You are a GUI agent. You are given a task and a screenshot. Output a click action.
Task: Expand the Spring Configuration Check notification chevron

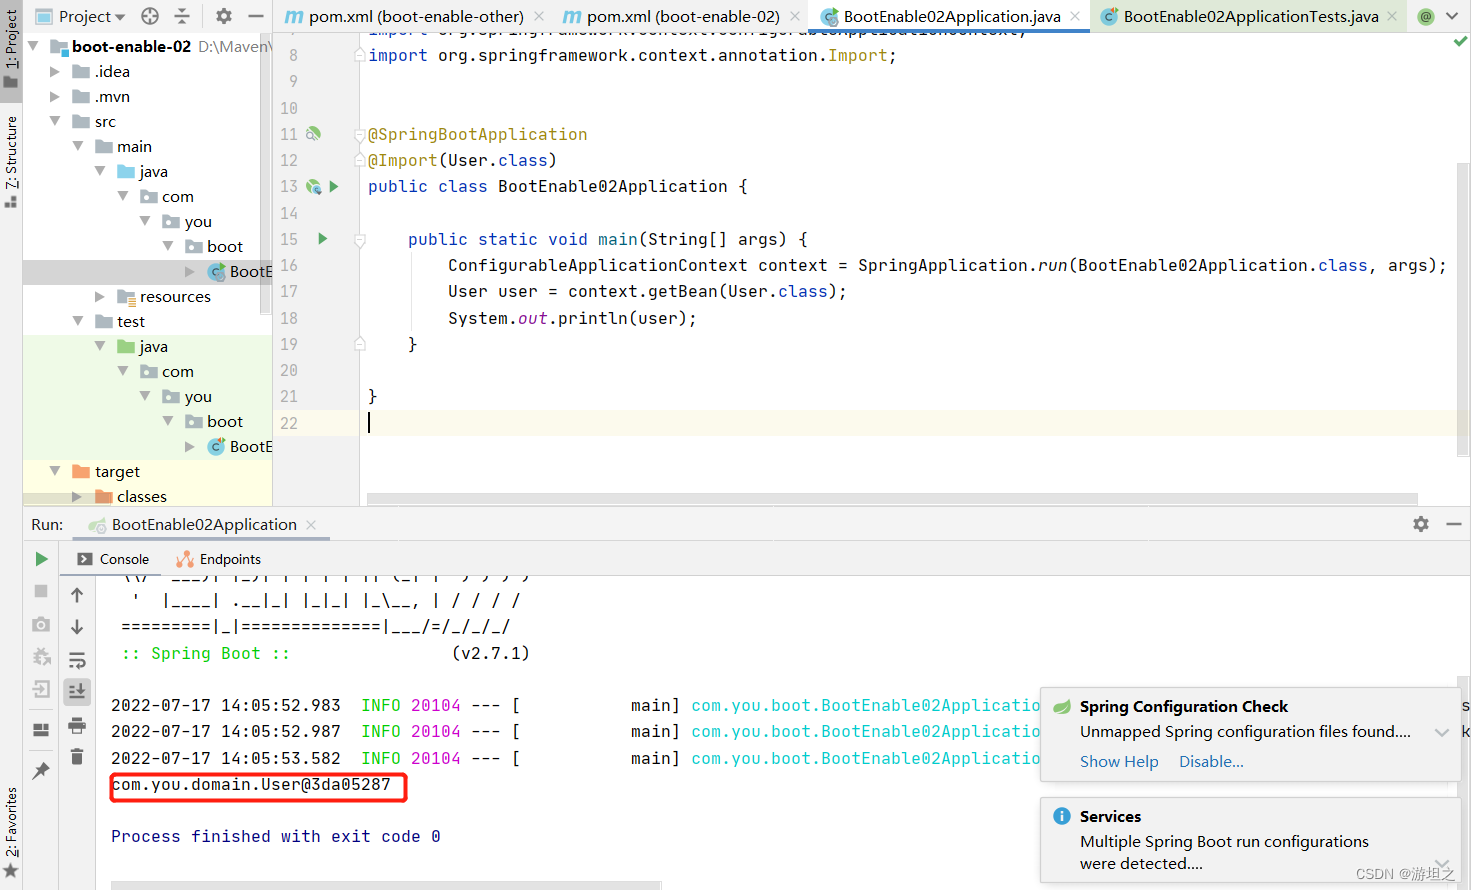coord(1441,731)
